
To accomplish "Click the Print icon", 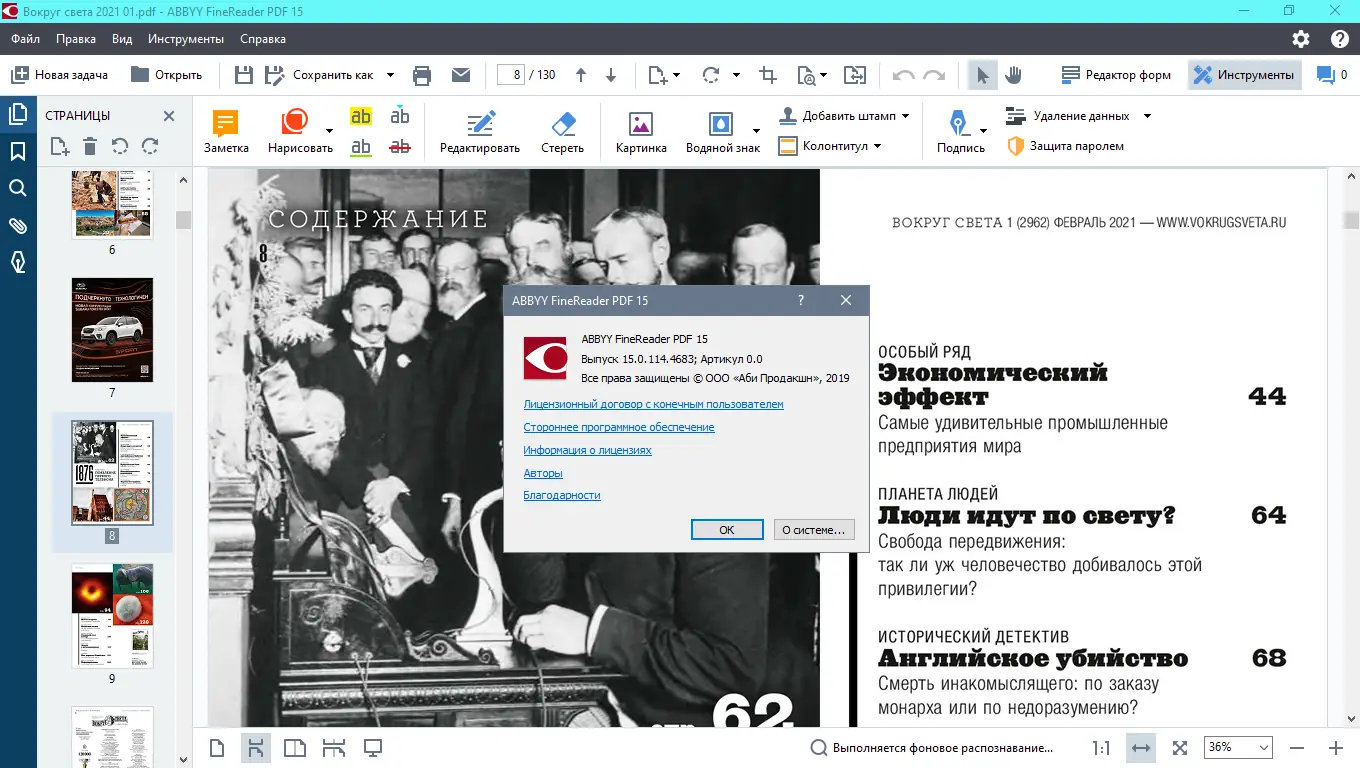I will (x=422, y=75).
